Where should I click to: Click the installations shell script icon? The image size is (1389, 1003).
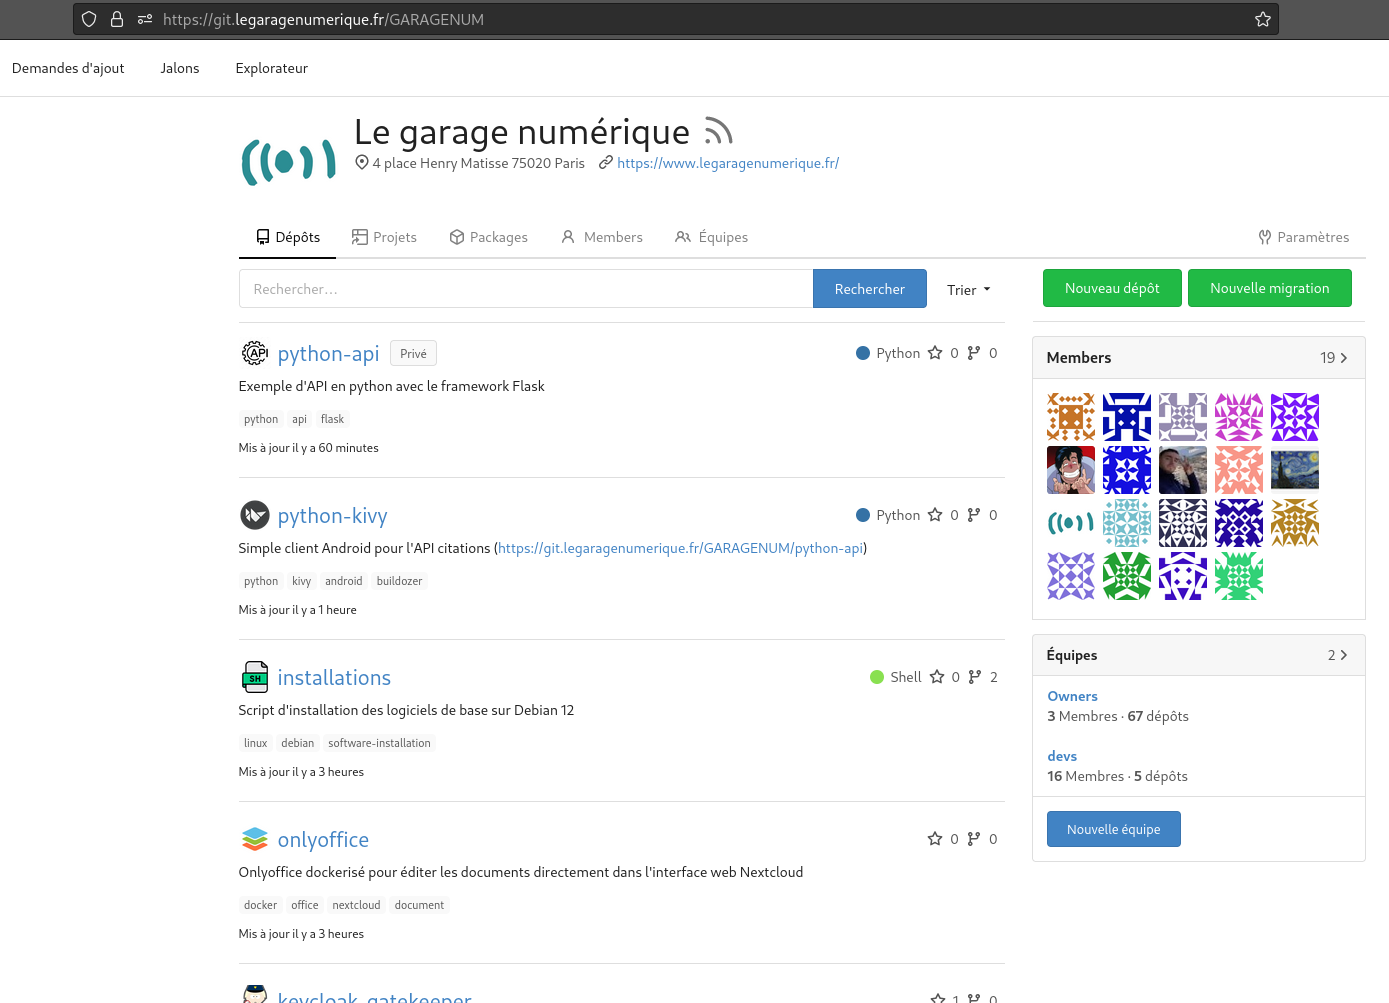pos(255,677)
